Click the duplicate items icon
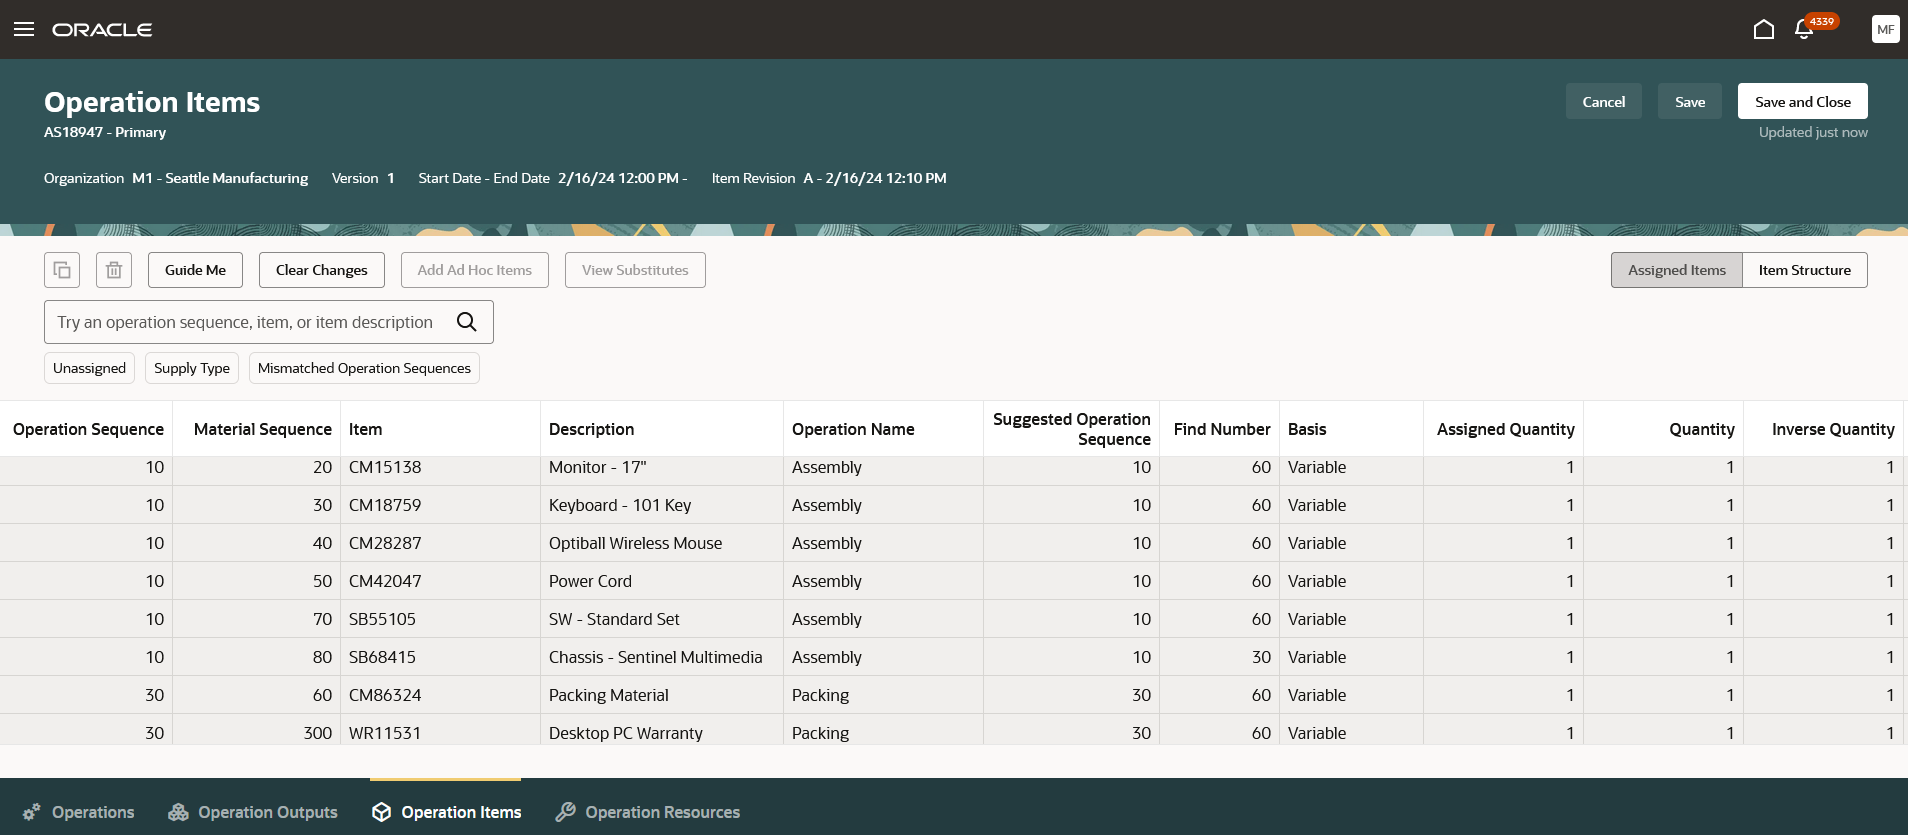Image resolution: width=1912 pixels, height=835 pixels. coord(62,270)
